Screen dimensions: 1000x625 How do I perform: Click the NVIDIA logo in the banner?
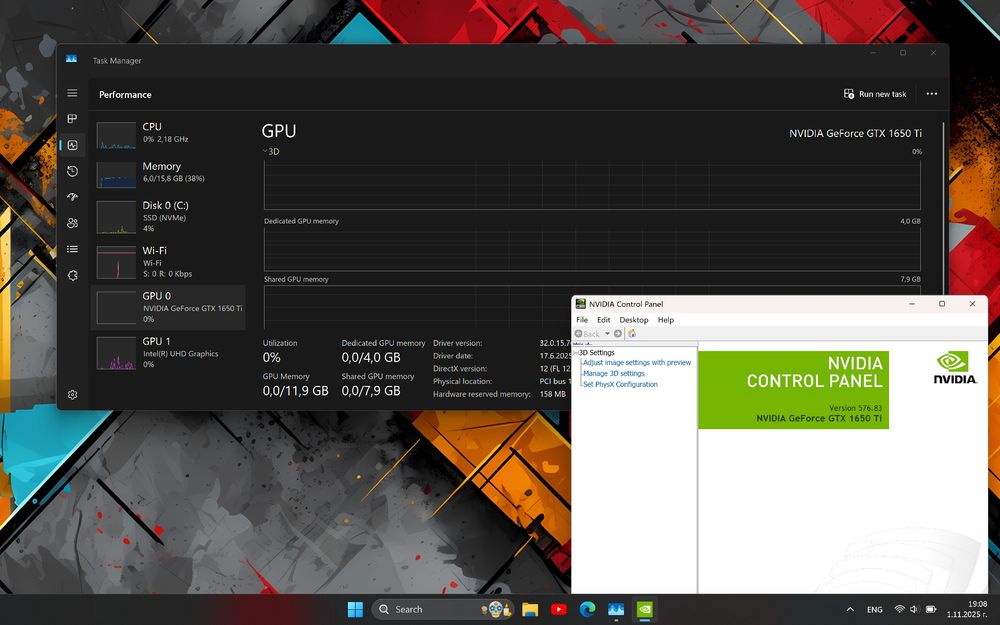955,367
